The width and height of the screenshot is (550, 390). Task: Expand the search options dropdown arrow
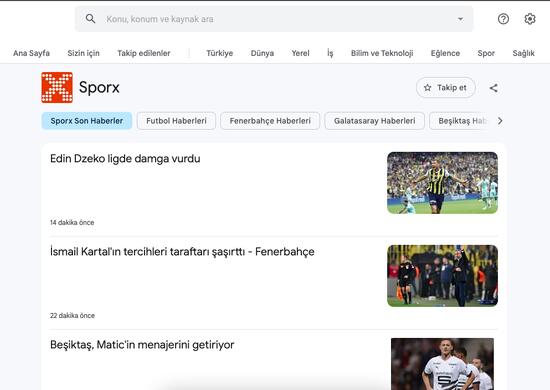click(x=460, y=19)
